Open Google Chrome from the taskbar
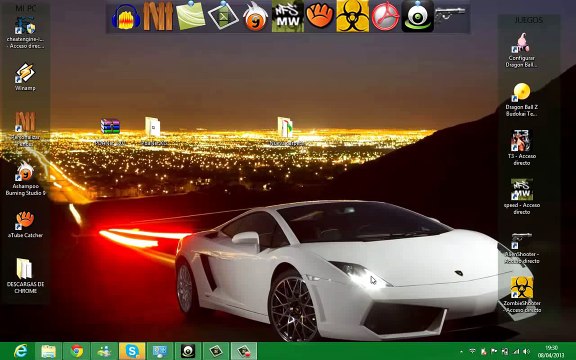The height and width of the screenshot is (360, 576). (x=76, y=351)
